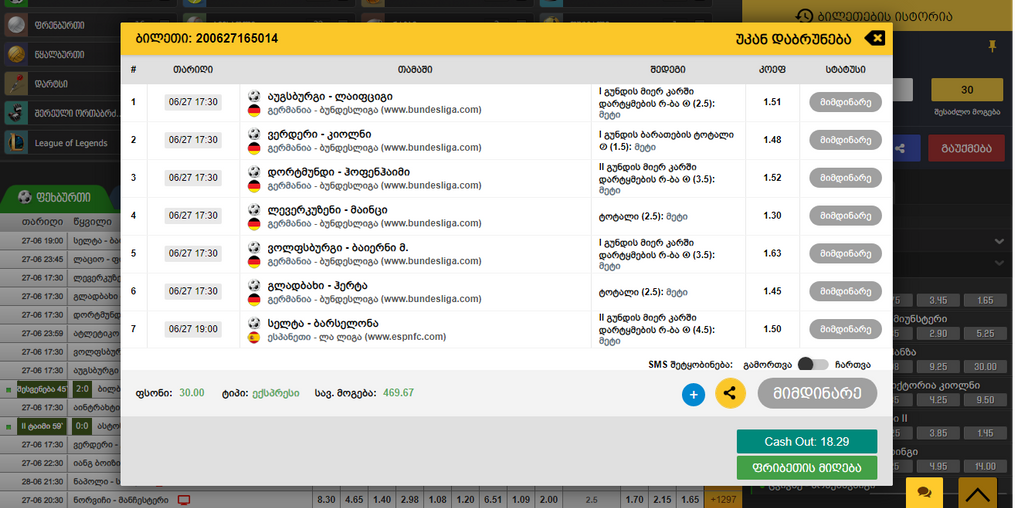The height and width of the screenshot is (508, 1024).
Task: Click match name აუგსბურგი - ლაიფციგი
Action: [x=330, y=97]
